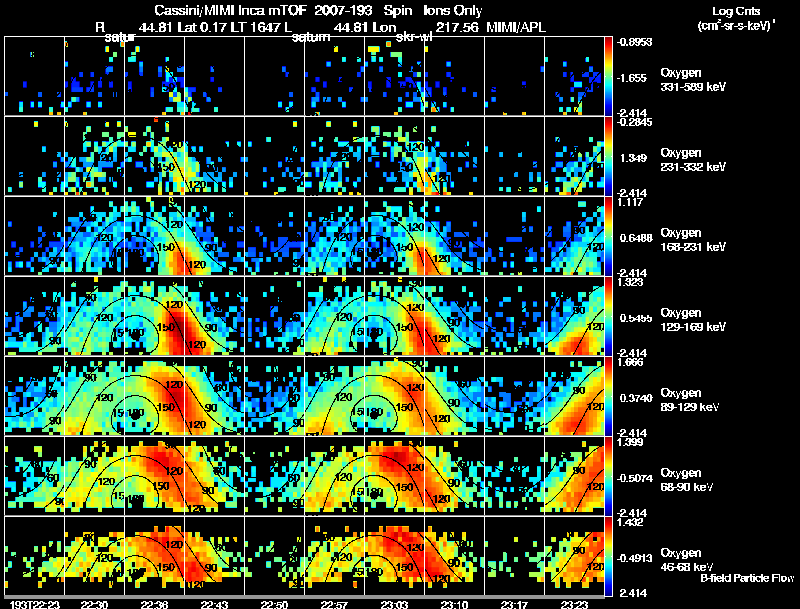Click the '22:30' time axis label
Image resolution: width=800 pixels, height=609 pixels.
pos(94,604)
